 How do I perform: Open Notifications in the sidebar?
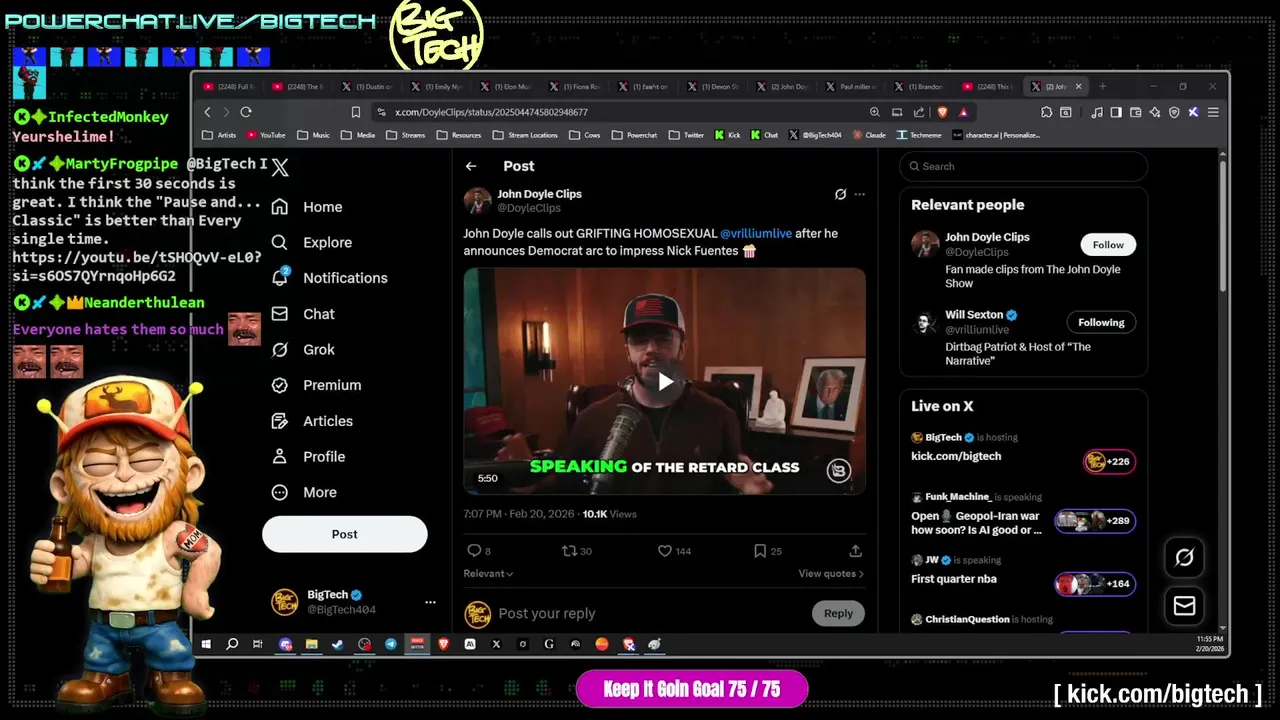click(x=329, y=278)
